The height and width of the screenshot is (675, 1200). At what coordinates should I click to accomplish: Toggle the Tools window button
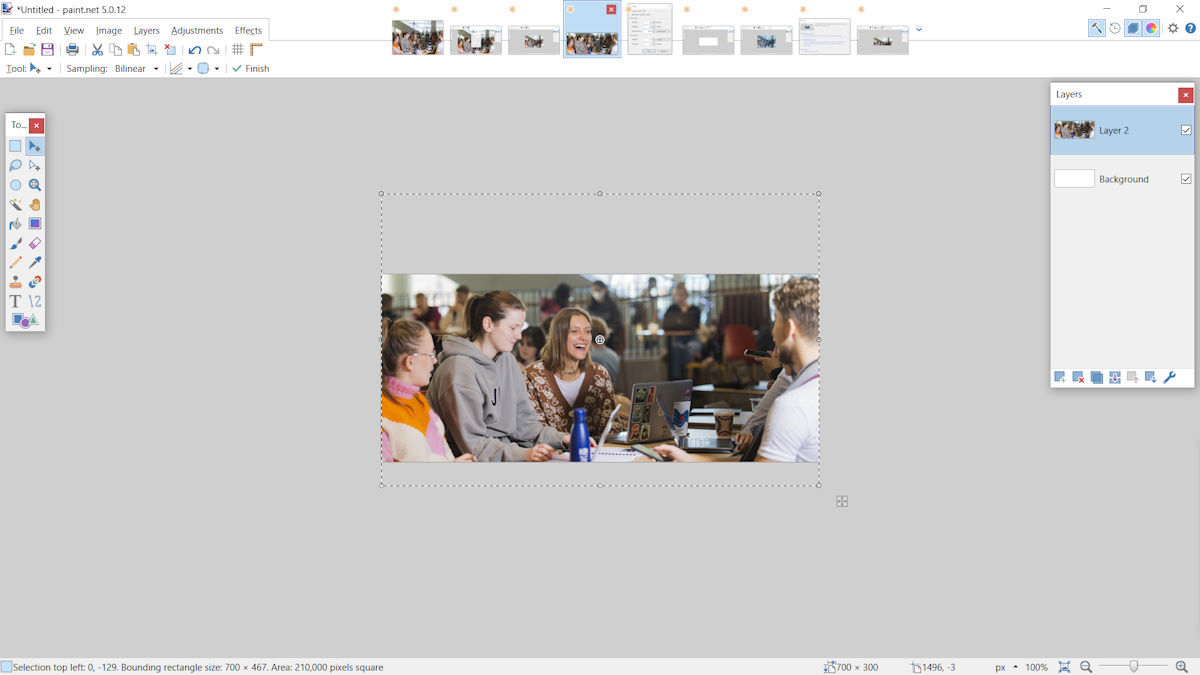tap(1097, 28)
